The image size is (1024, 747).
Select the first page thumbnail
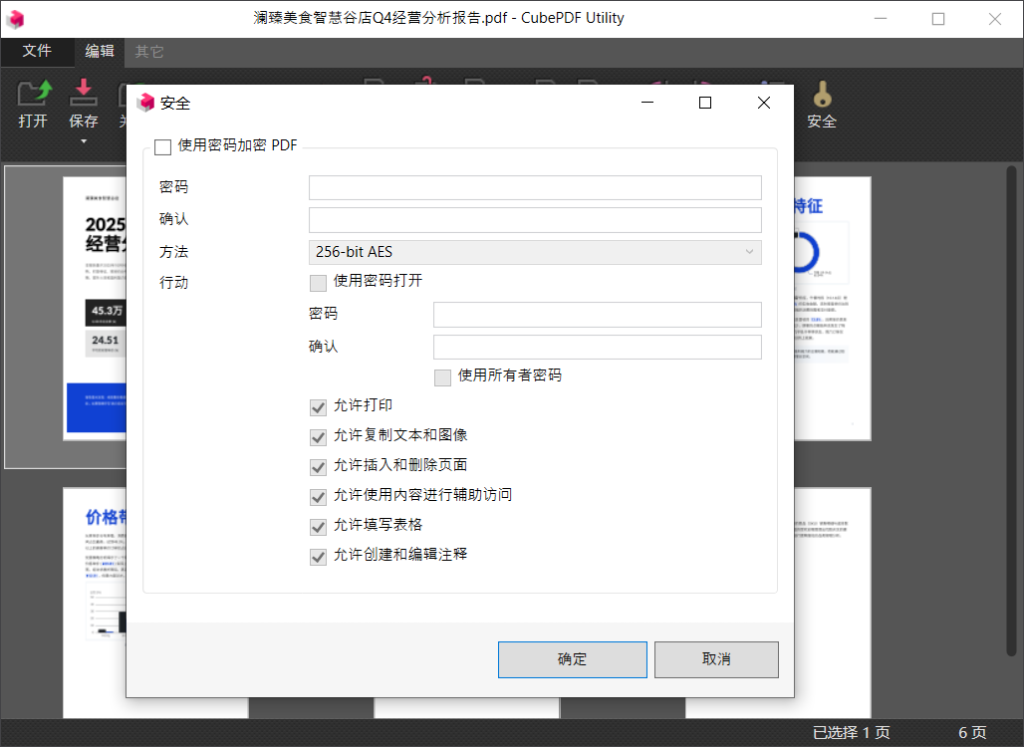click(95, 310)
